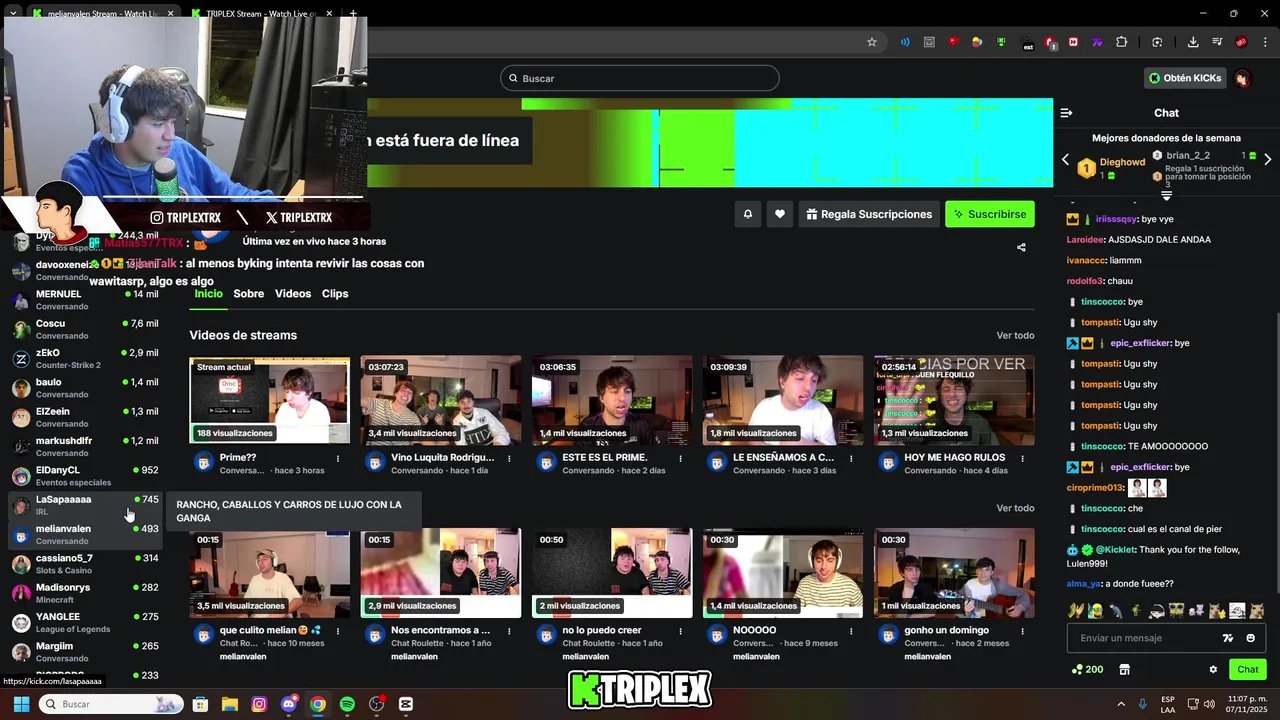The height and width of the screenshot is (720, 1280).
Task: Open the browser extensions puzzle icon
Action: [x=1121, y=42]
